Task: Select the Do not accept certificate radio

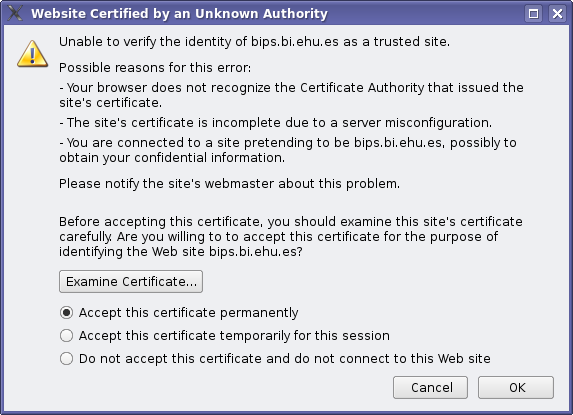Action: (67, 358)
